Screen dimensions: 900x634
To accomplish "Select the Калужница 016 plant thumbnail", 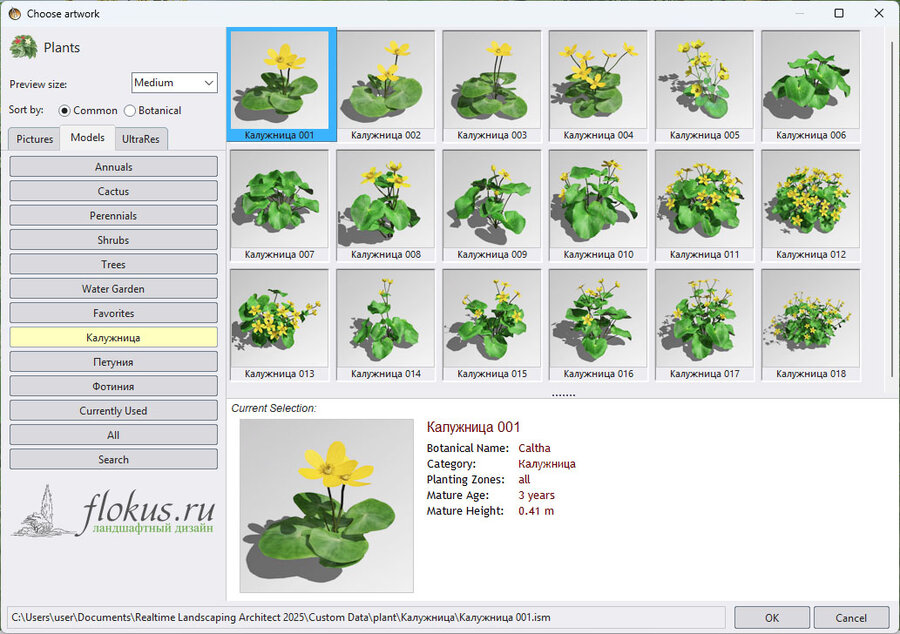I will click(x=598, y=324).
